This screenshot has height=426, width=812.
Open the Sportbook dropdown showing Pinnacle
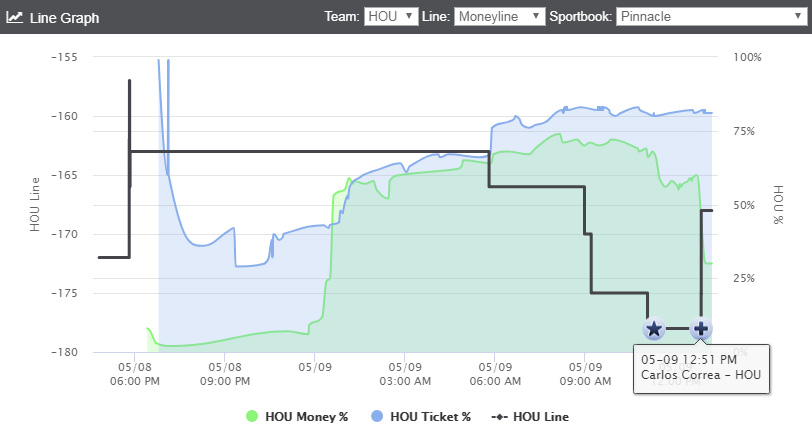711,17
